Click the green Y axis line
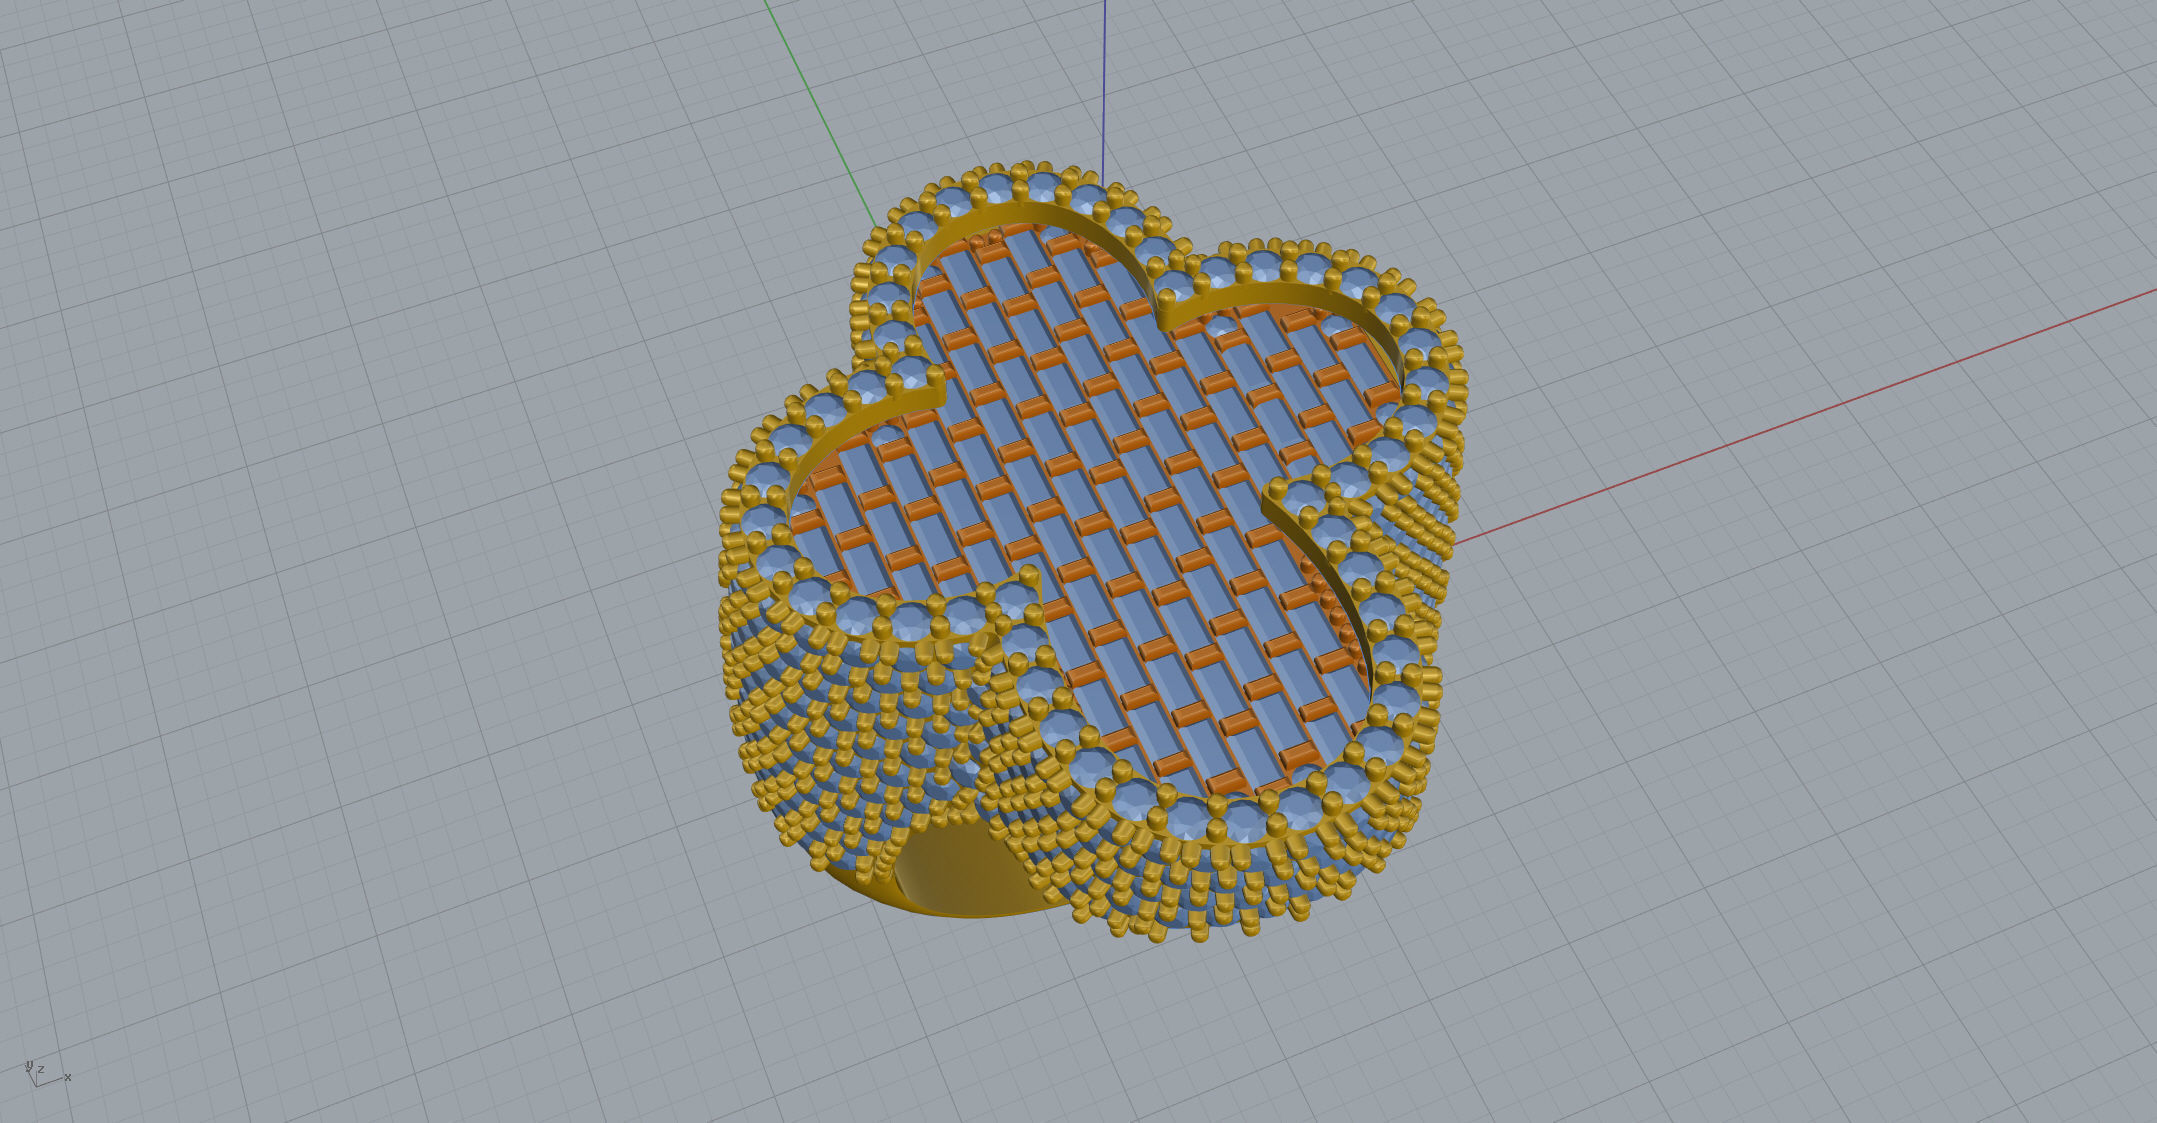2157x1123 pixels. pos(820,113)
